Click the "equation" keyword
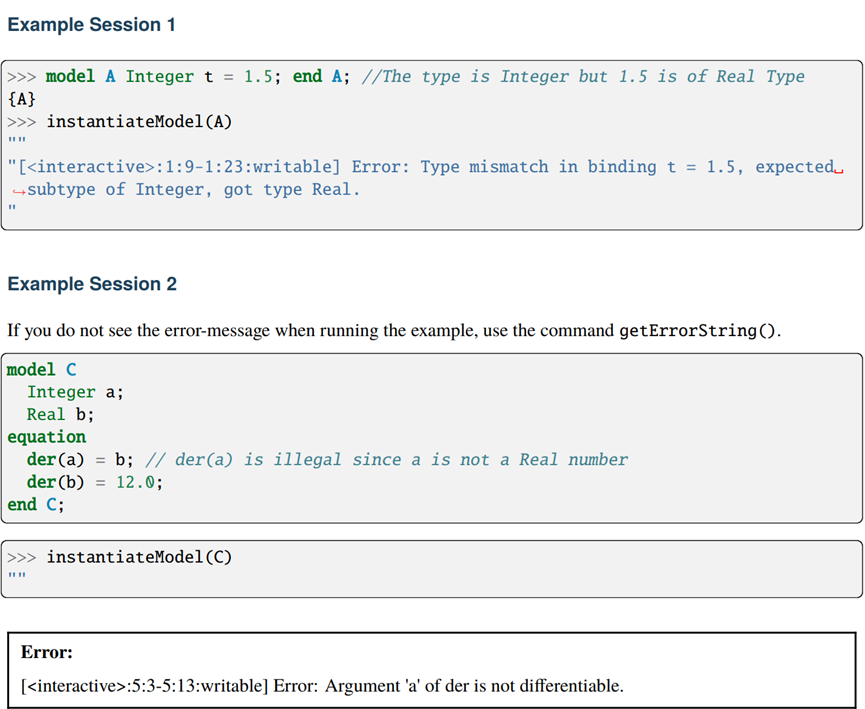Screen dimensions: 865x709 point(46,437)
